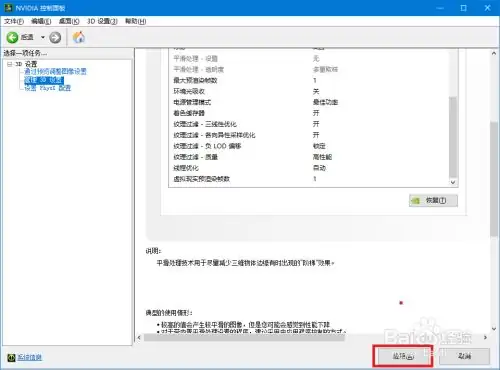
Task: Click the horizontal scrollbar thumb at page bottom
Action: [244, 338]
